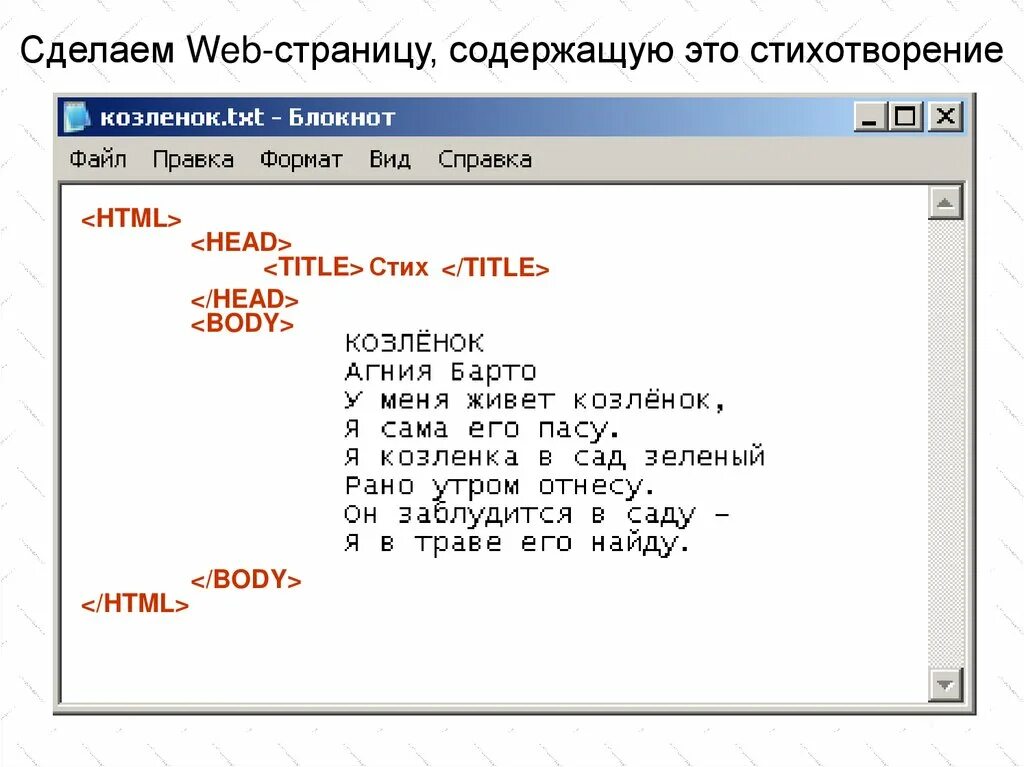Click the closing </TITLE> tag
The image size is (1024, 767).
tap(496, 268)
